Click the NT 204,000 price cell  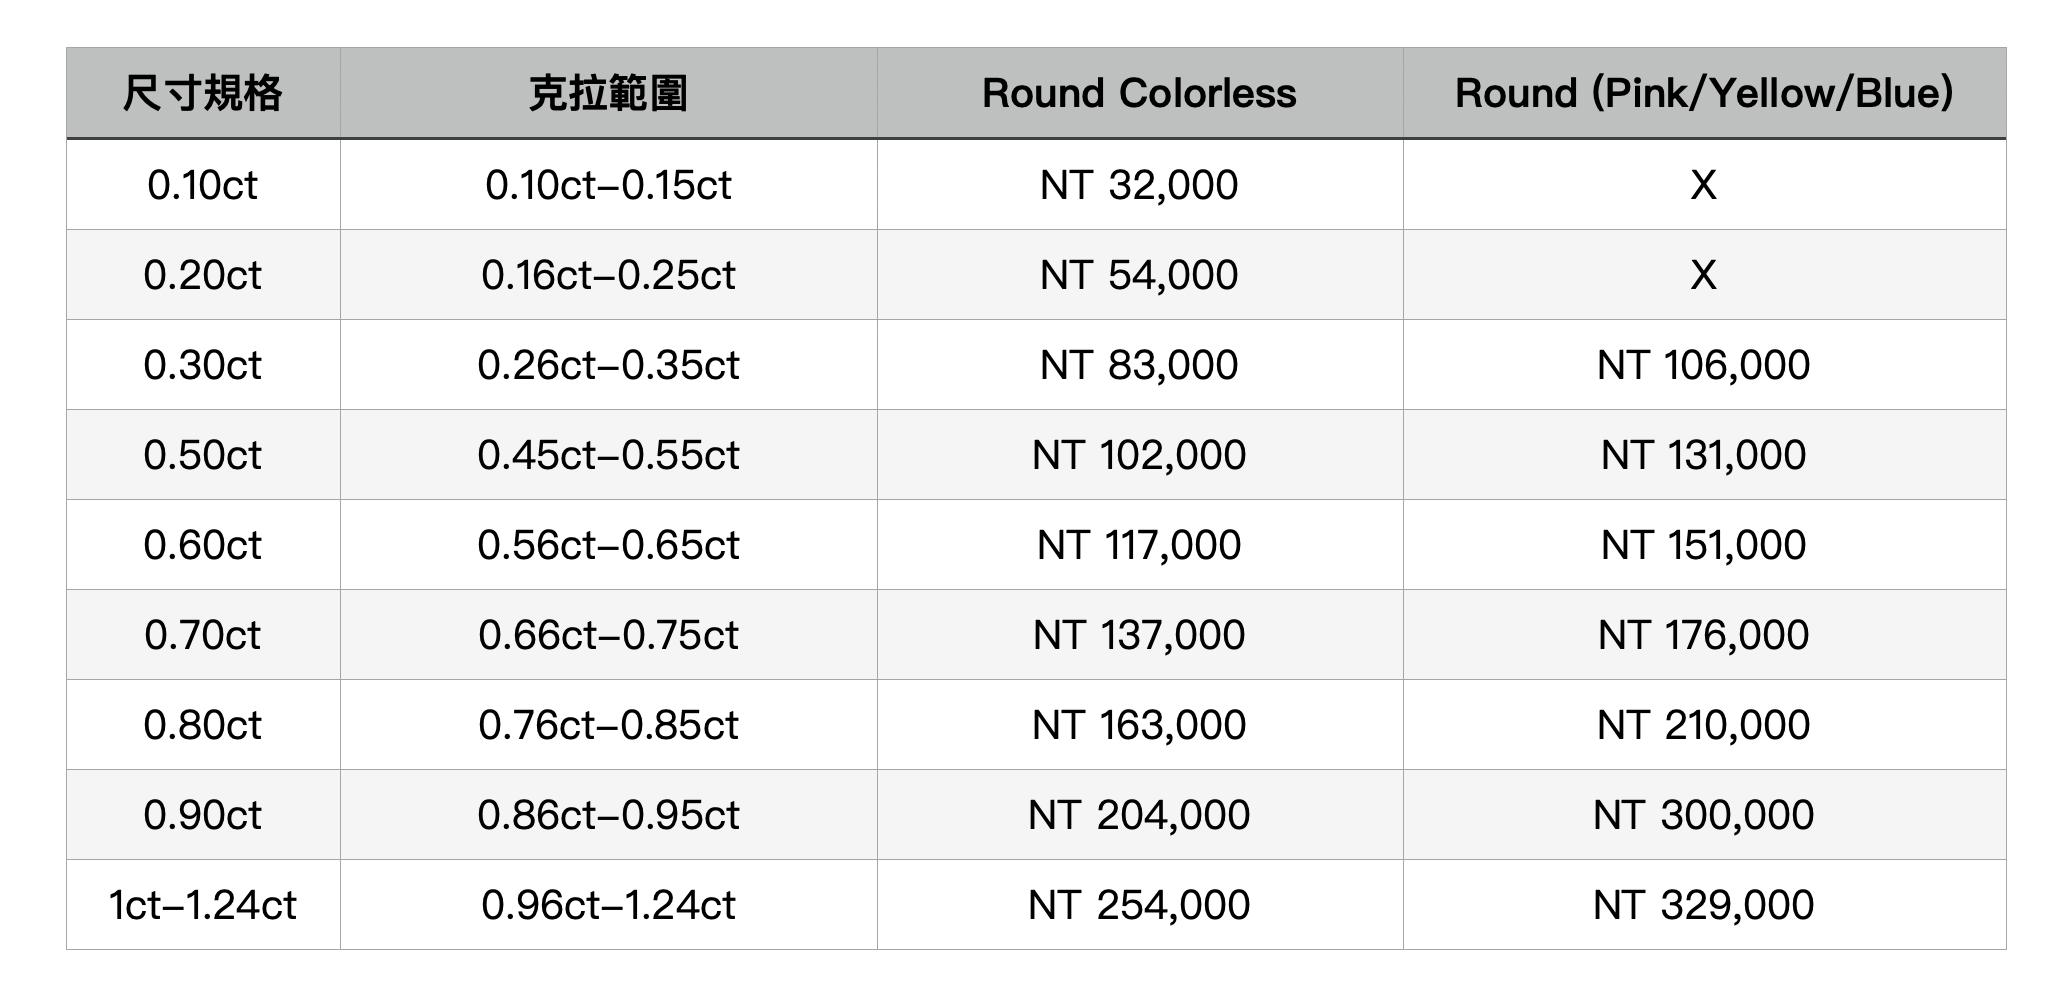pyautogui.click(x=1139, y=815)
